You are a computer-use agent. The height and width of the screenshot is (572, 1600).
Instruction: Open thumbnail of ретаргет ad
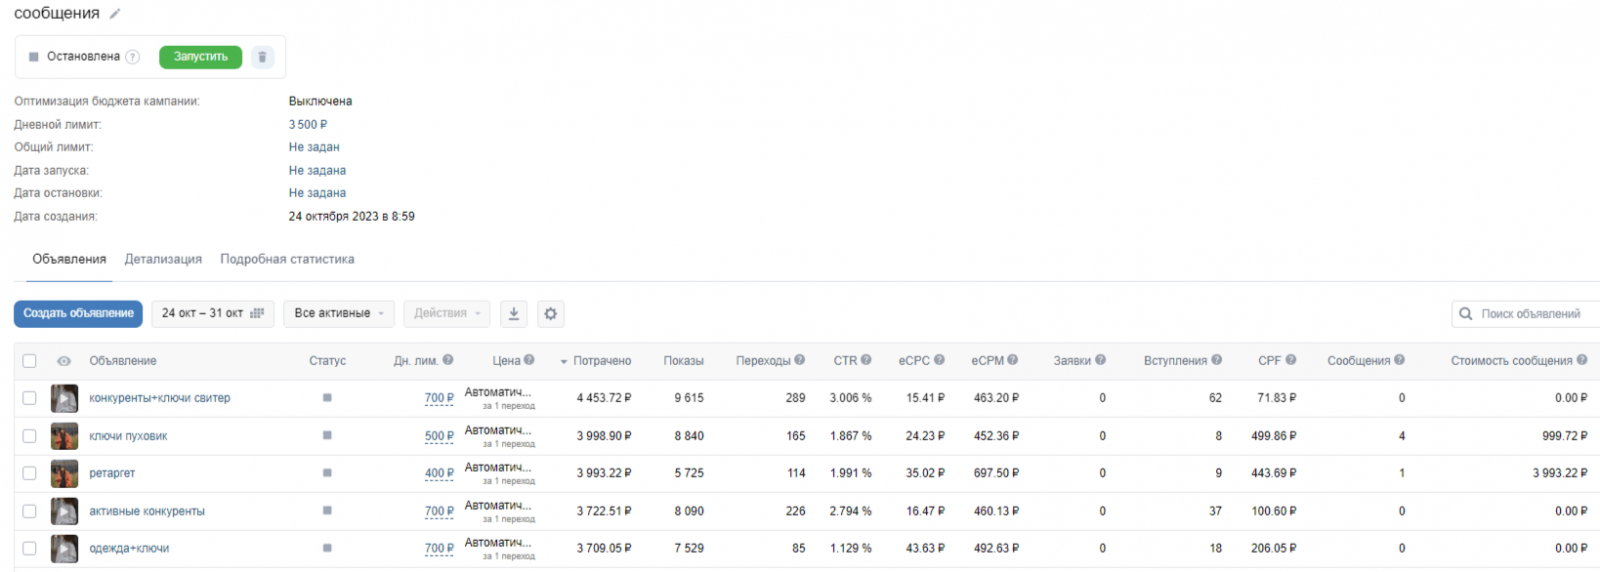[x=64, y=473]
